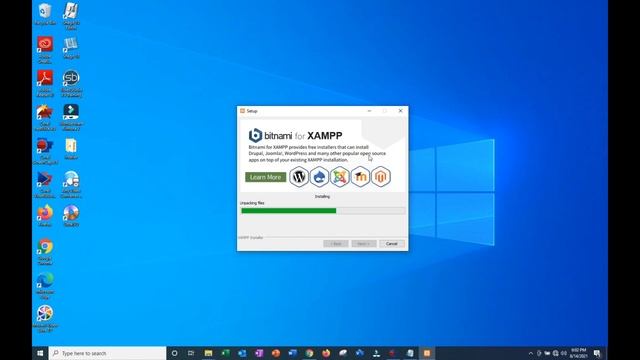
Task: Click the "Installing" label above the progress bar
Action: (x=322, y=196)
